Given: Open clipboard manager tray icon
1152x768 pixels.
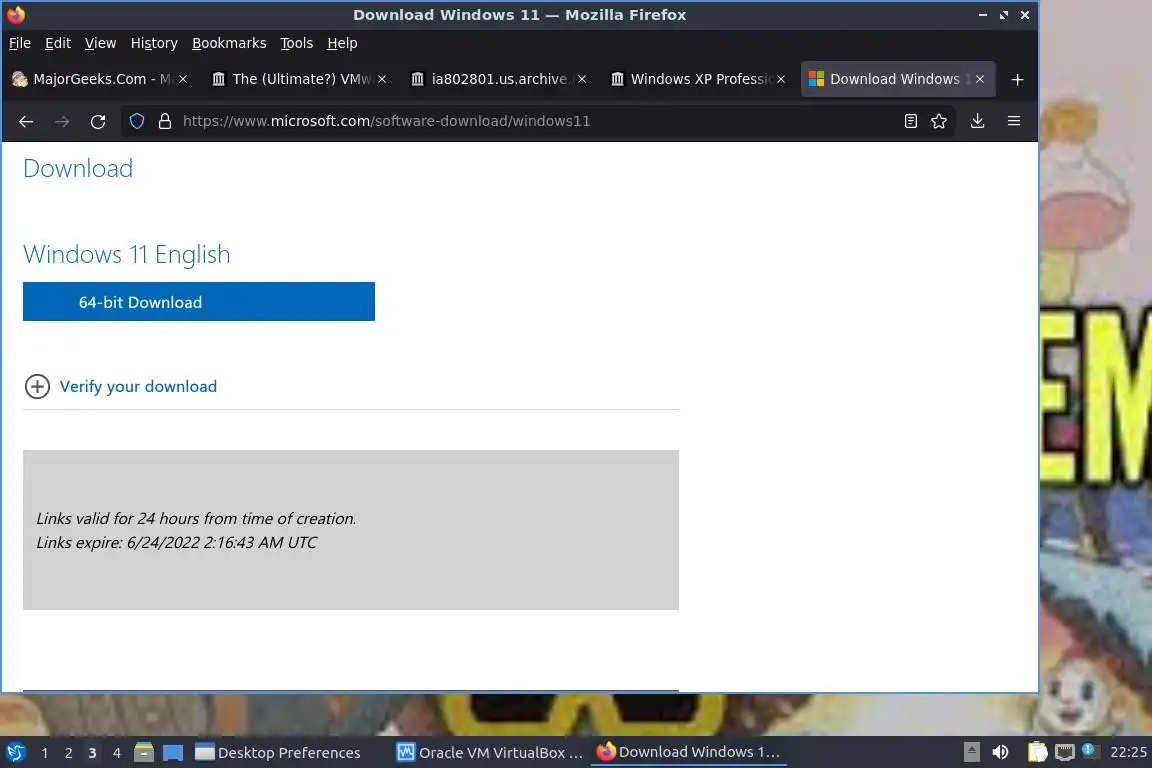Looking at the screenshot, I should click(1037, 752).
